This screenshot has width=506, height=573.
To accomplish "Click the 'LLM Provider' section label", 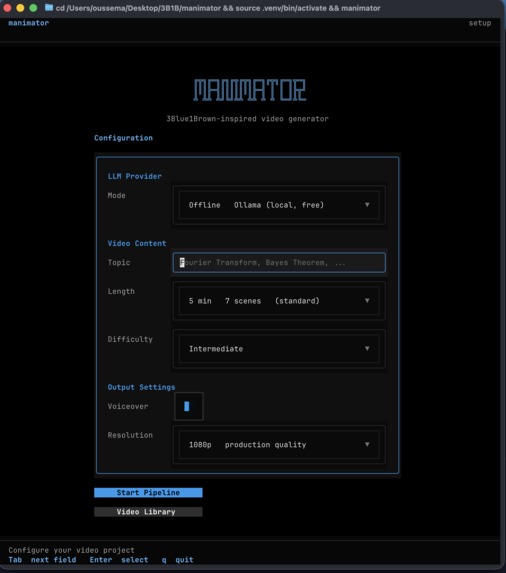I will pyautogui.click(x=134, y=176).
